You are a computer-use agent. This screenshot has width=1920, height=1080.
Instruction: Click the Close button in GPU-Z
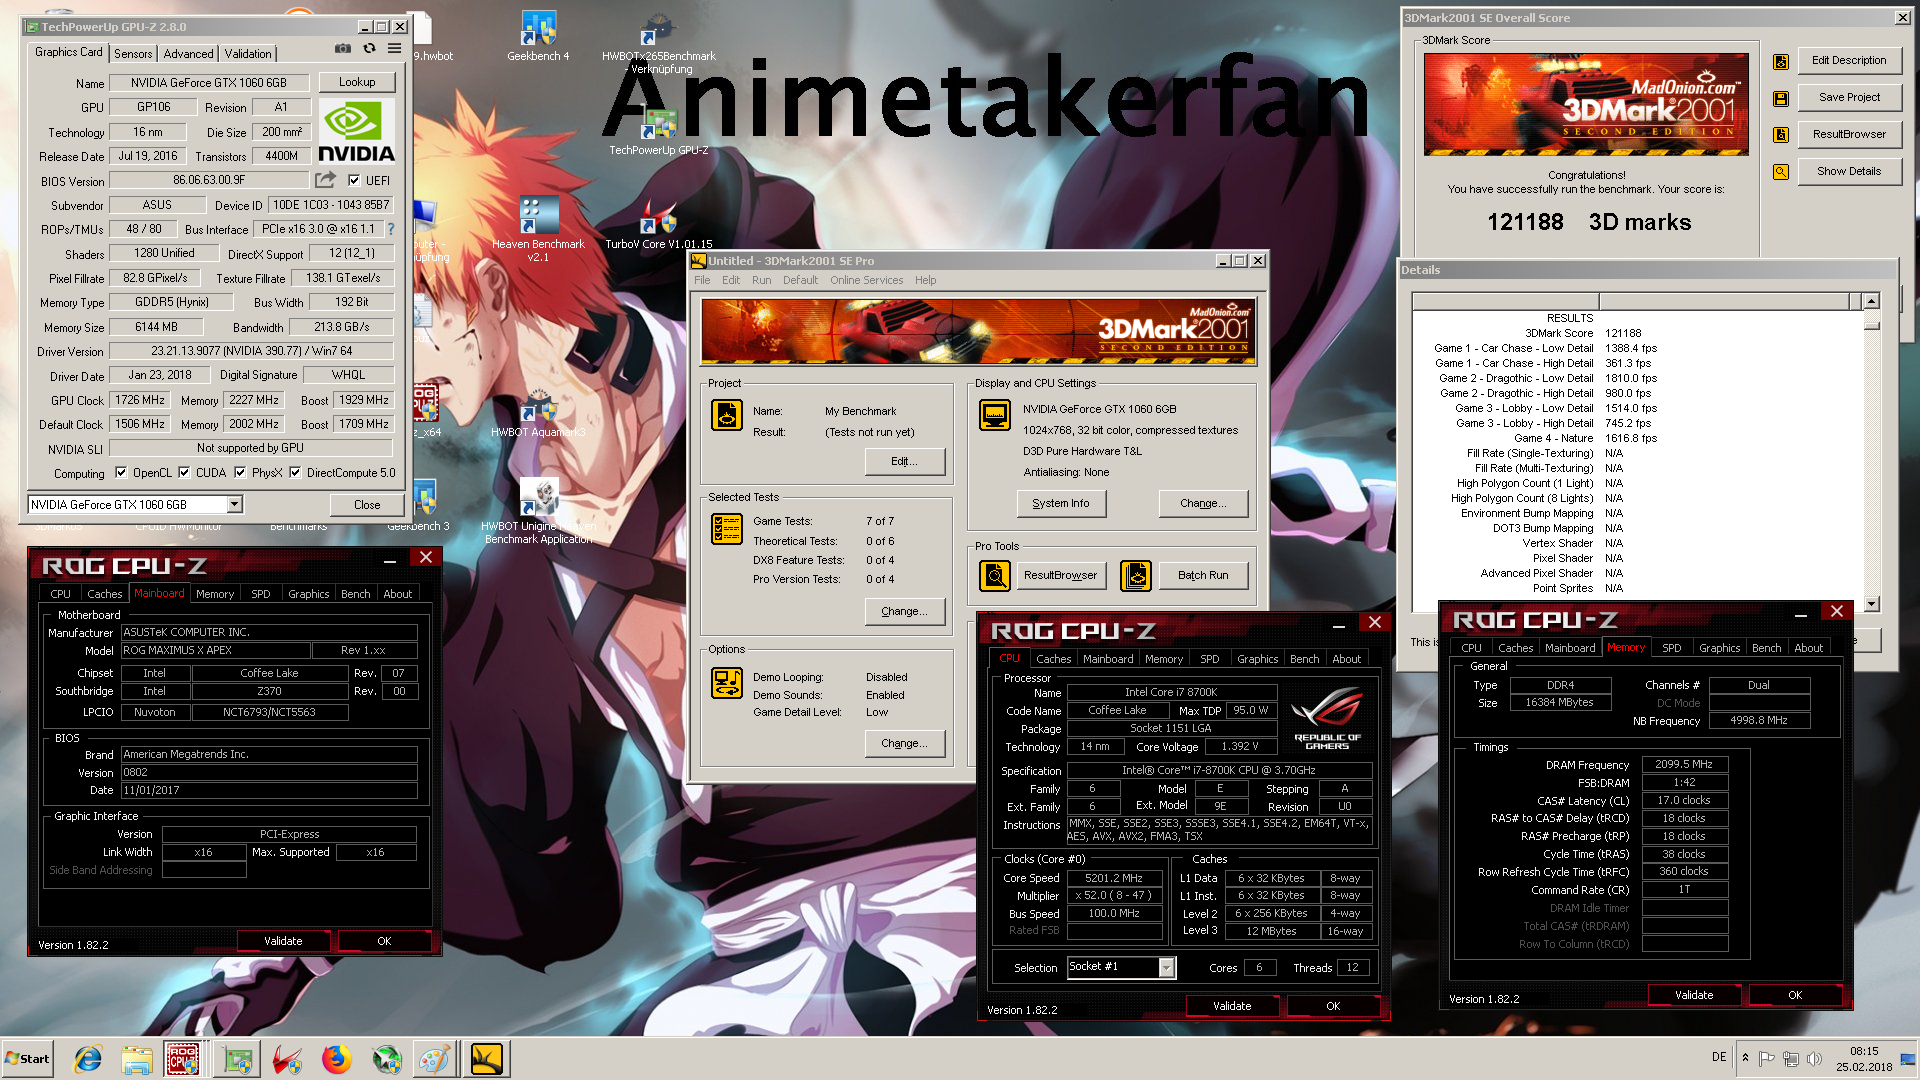(x=367, y=505)
